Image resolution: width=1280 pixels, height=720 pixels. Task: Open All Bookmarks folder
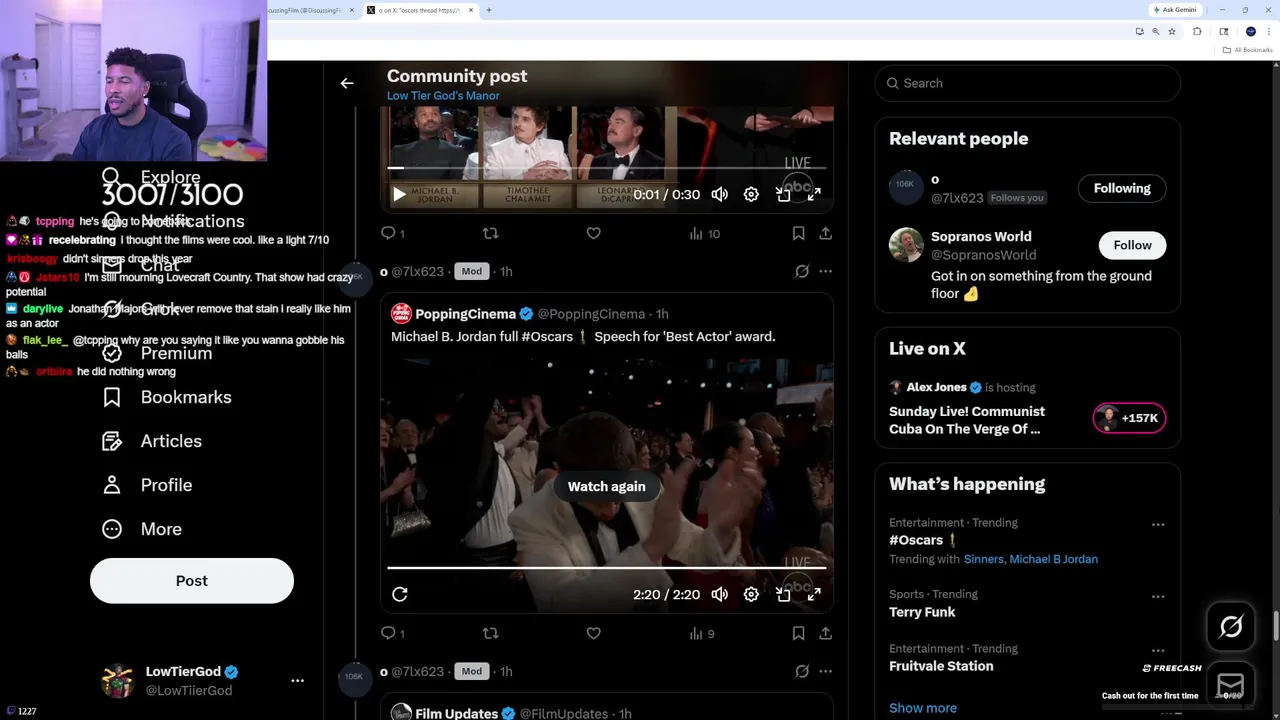point(1248,50)
